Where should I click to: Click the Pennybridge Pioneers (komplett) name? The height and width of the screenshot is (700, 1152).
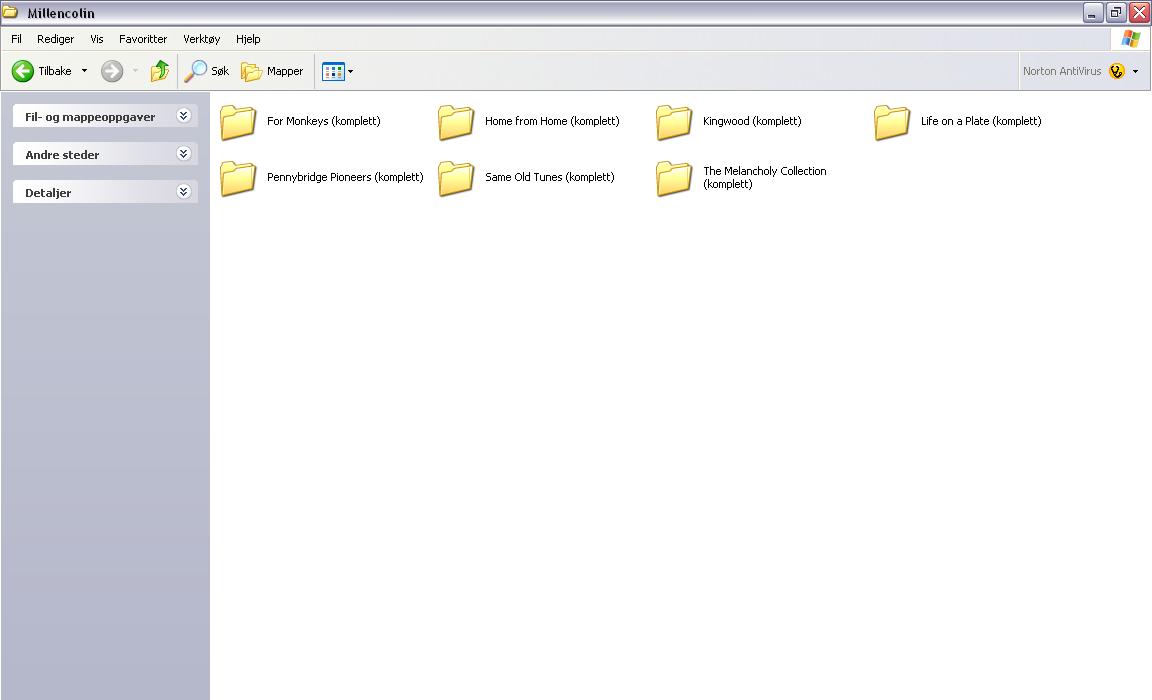tap(345, 177)
